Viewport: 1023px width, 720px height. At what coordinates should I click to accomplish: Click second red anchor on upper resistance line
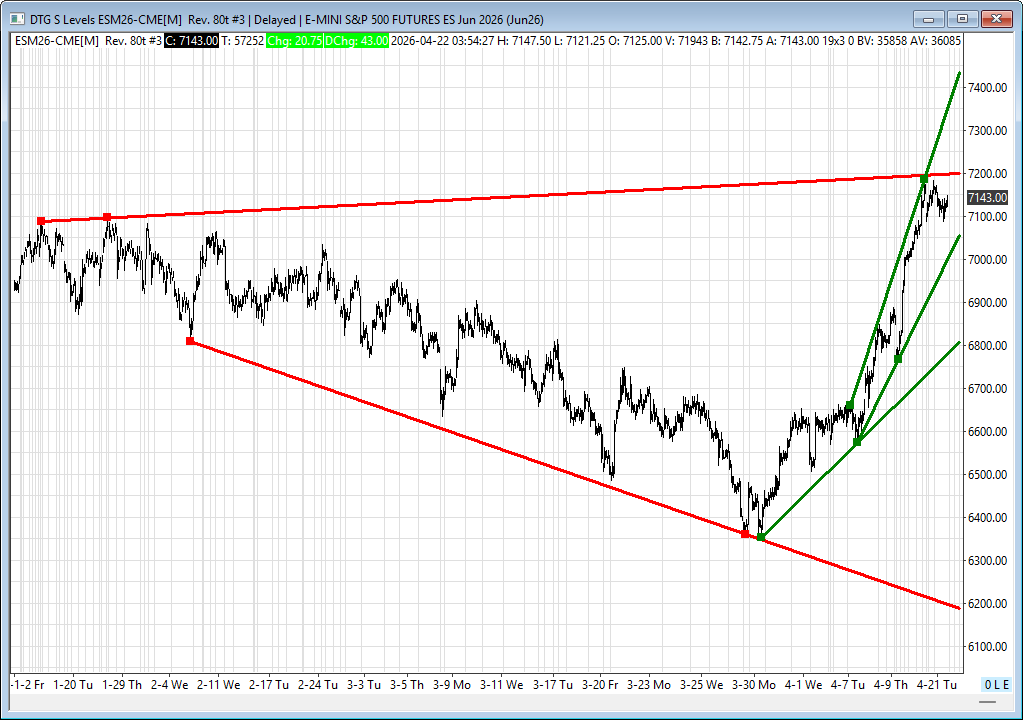click(x=107, y=217)
